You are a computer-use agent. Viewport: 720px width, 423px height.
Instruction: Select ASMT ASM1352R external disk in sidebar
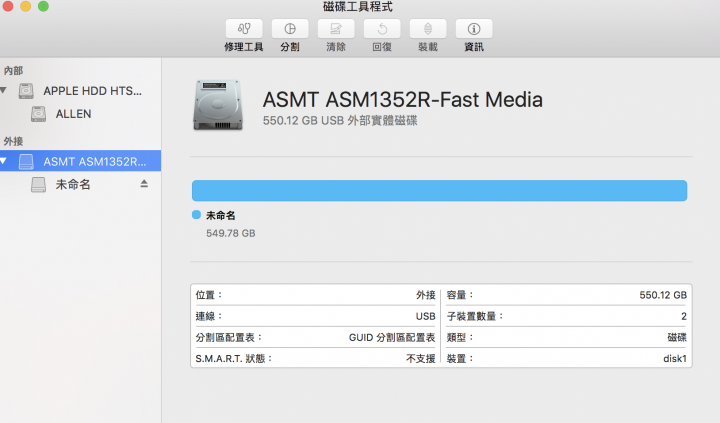point(80,161)
